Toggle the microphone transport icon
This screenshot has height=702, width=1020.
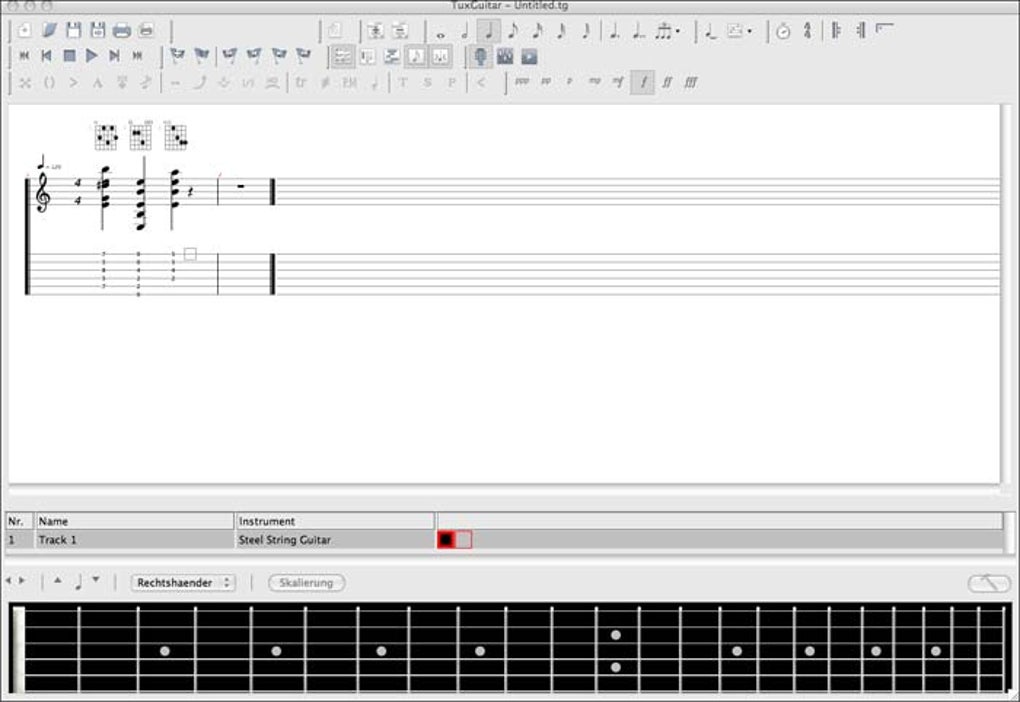[x=480, y=57]
